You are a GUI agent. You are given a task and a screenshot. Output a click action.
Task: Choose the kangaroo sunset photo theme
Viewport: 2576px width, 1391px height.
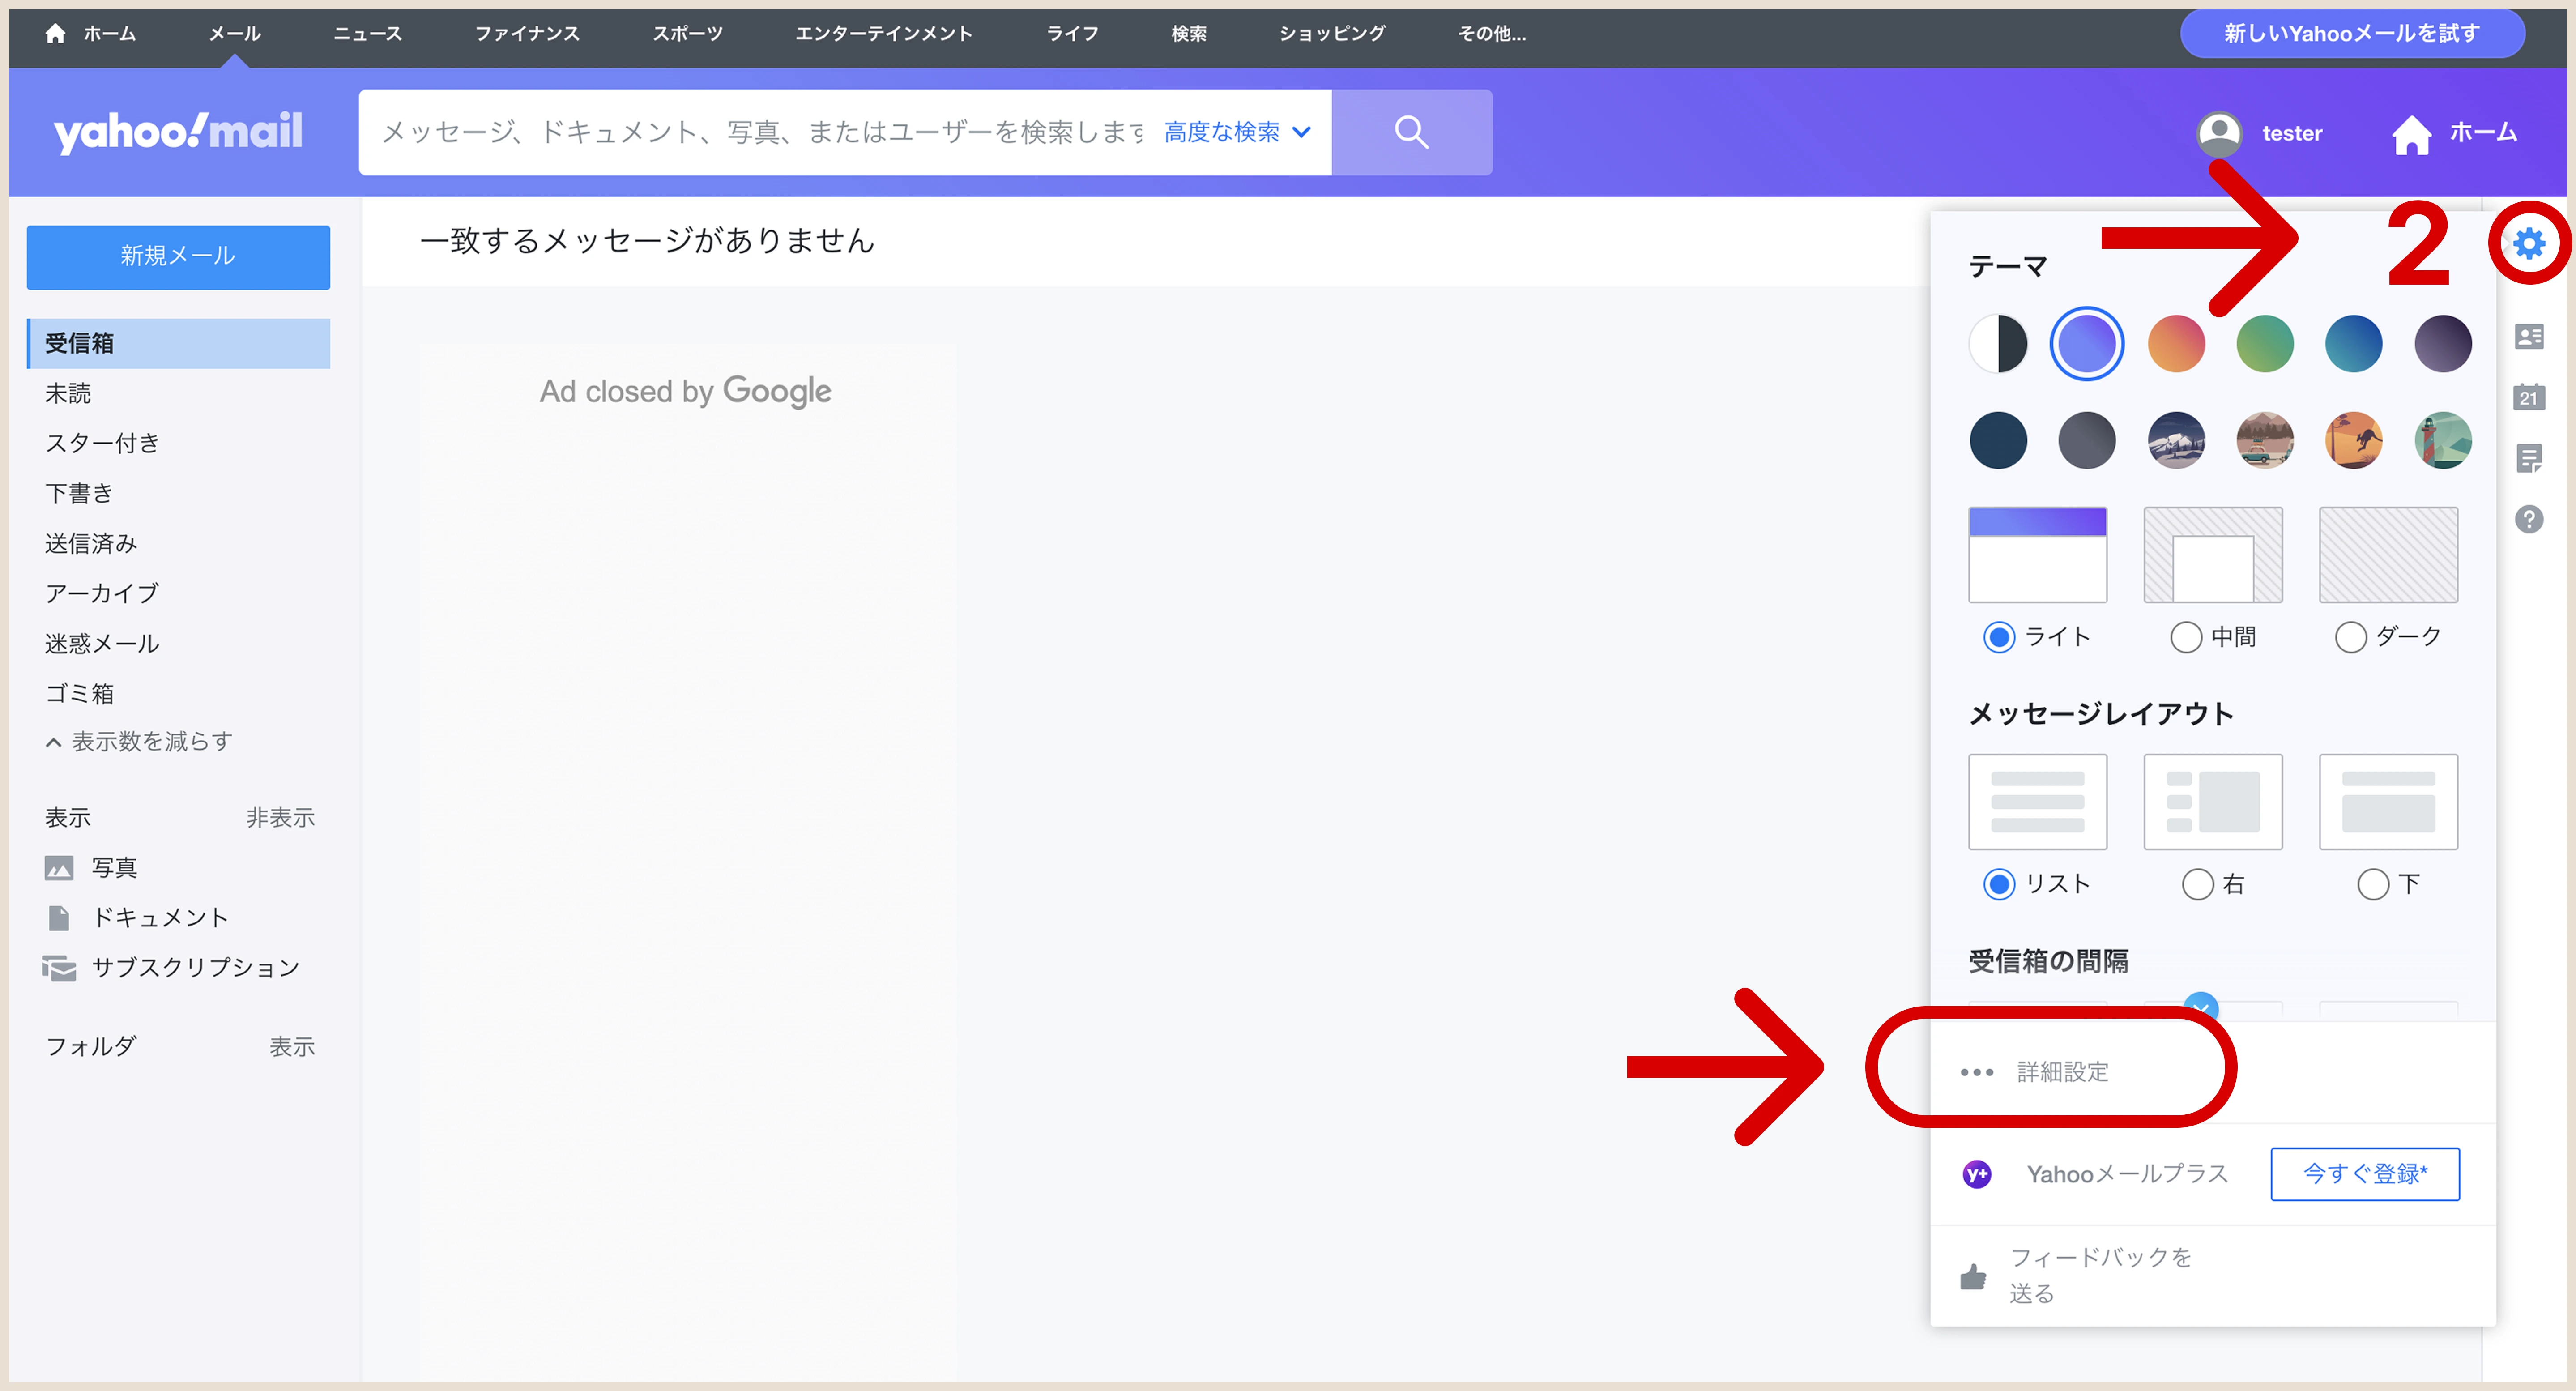tap(2354, 440)
